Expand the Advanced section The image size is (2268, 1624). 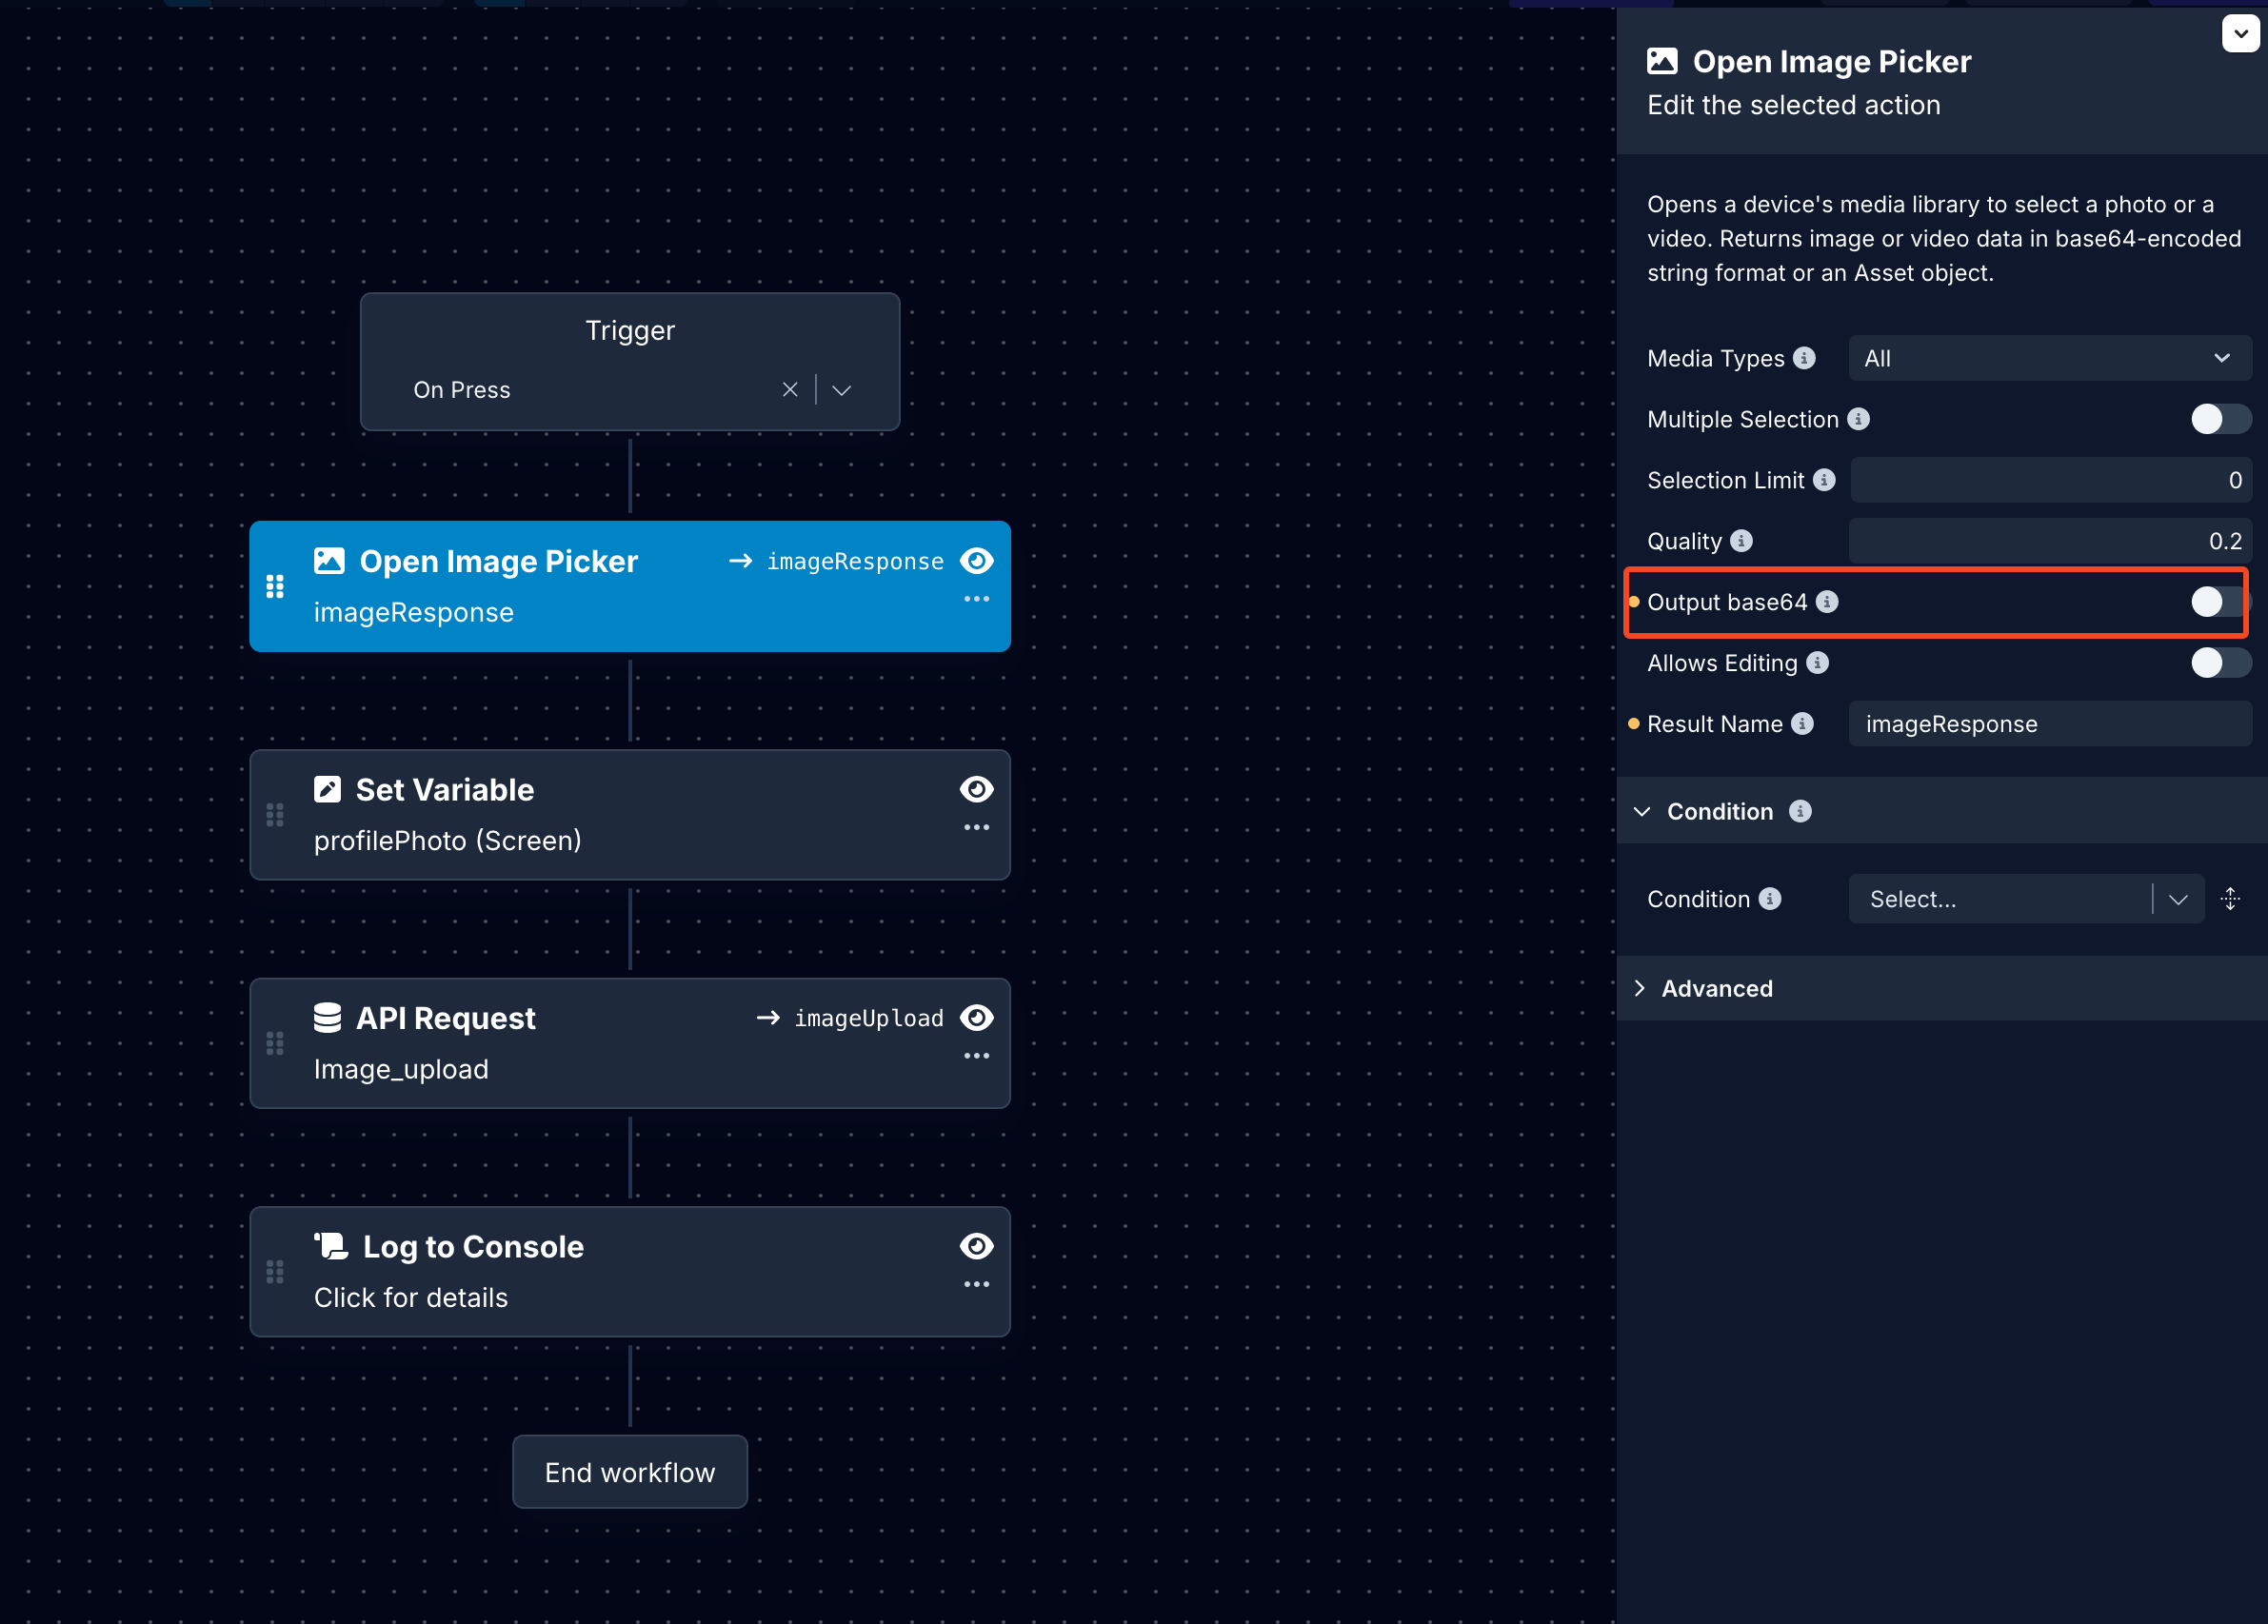[1640, 988]
